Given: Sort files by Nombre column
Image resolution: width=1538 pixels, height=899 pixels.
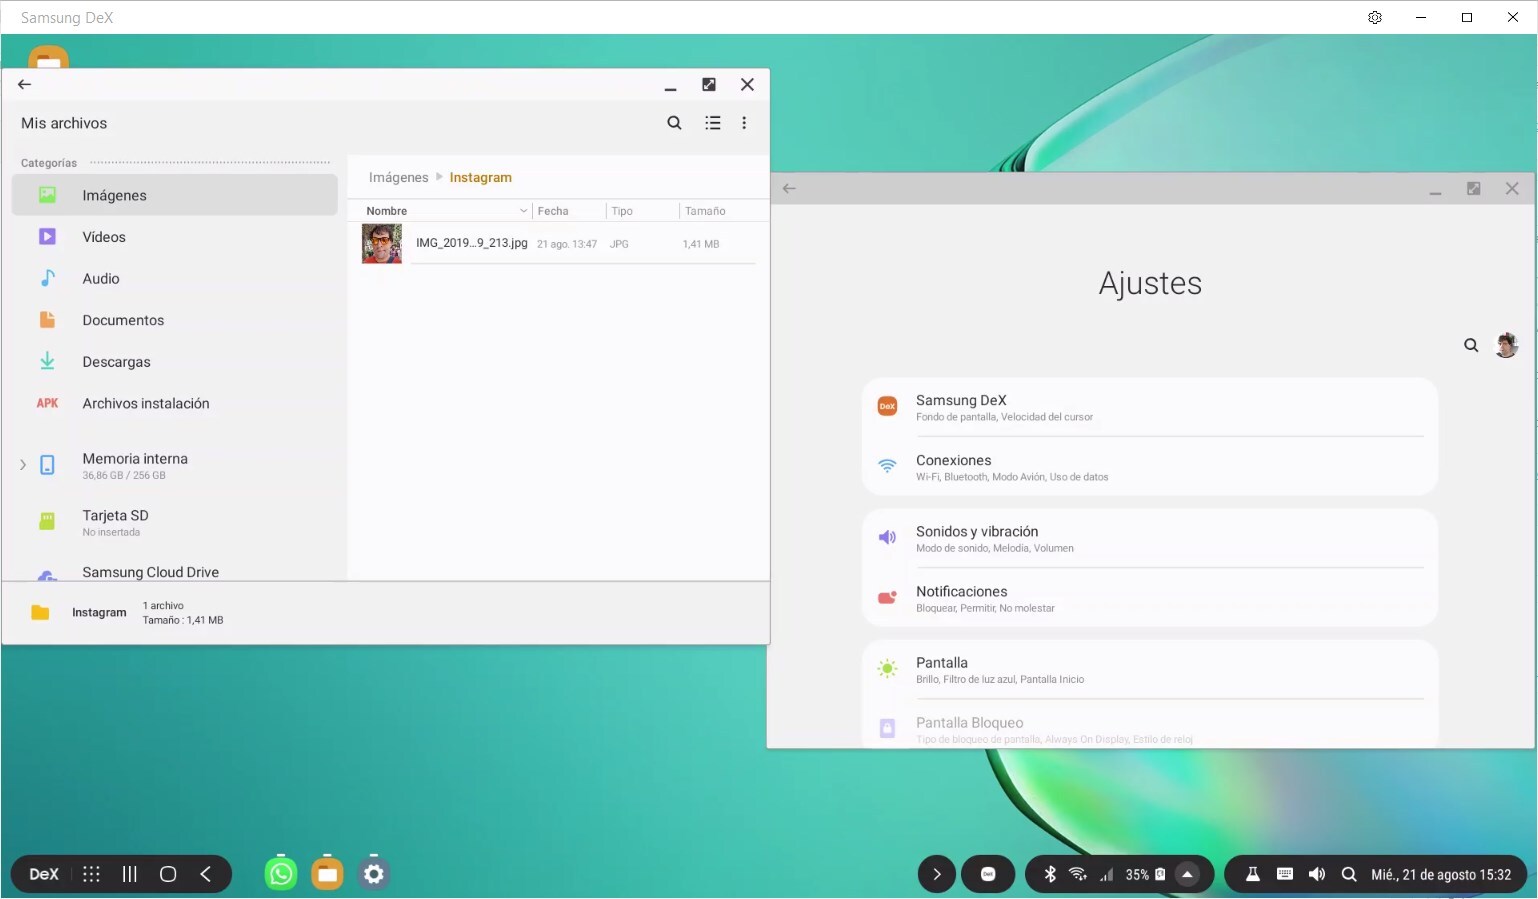Looking at the screenshot, I should [446, 211].
